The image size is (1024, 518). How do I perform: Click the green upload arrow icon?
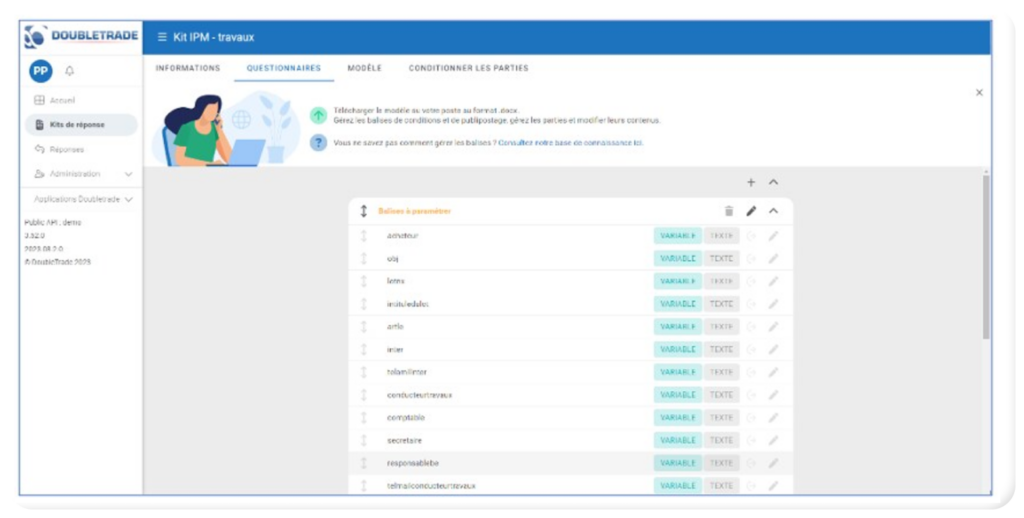318,115
